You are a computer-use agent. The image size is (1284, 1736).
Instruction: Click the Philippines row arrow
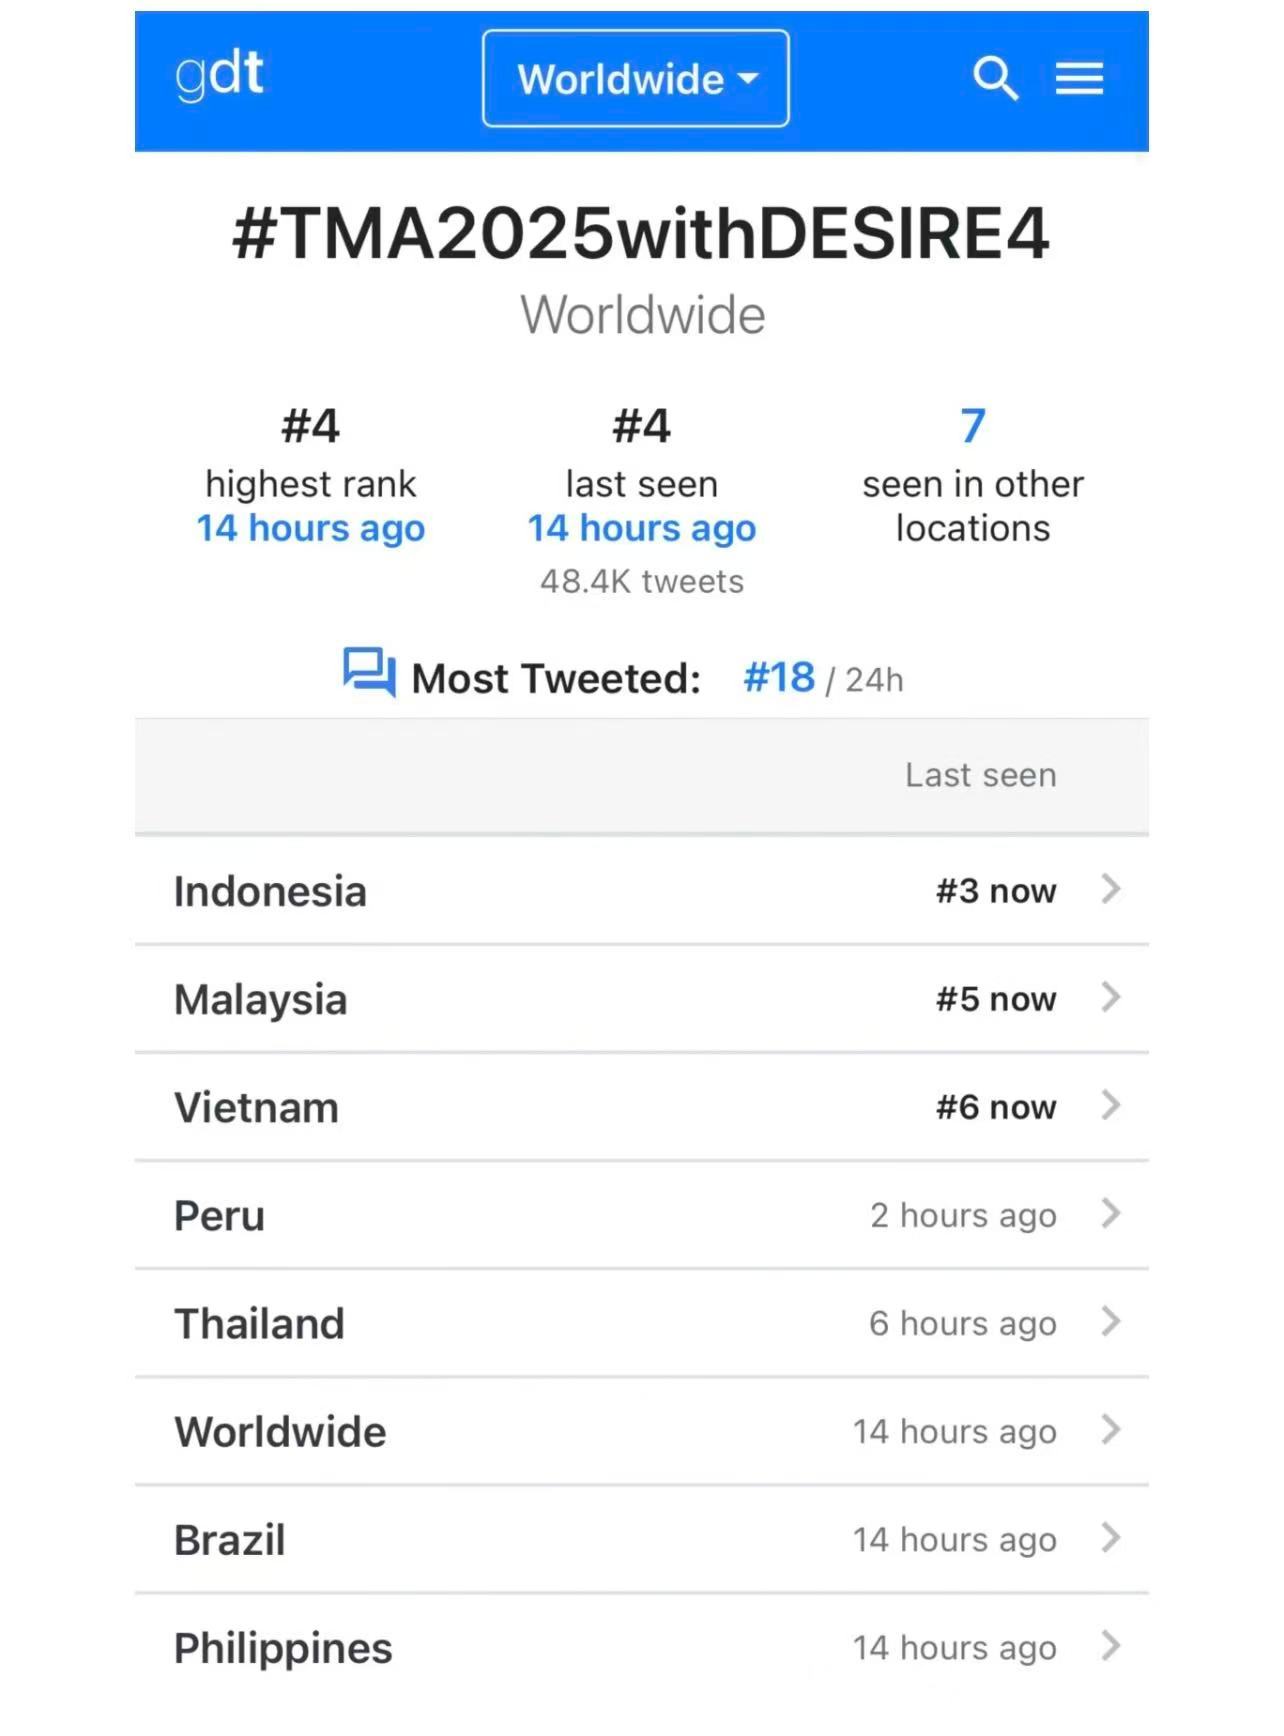click(x=1110, y=1645)
